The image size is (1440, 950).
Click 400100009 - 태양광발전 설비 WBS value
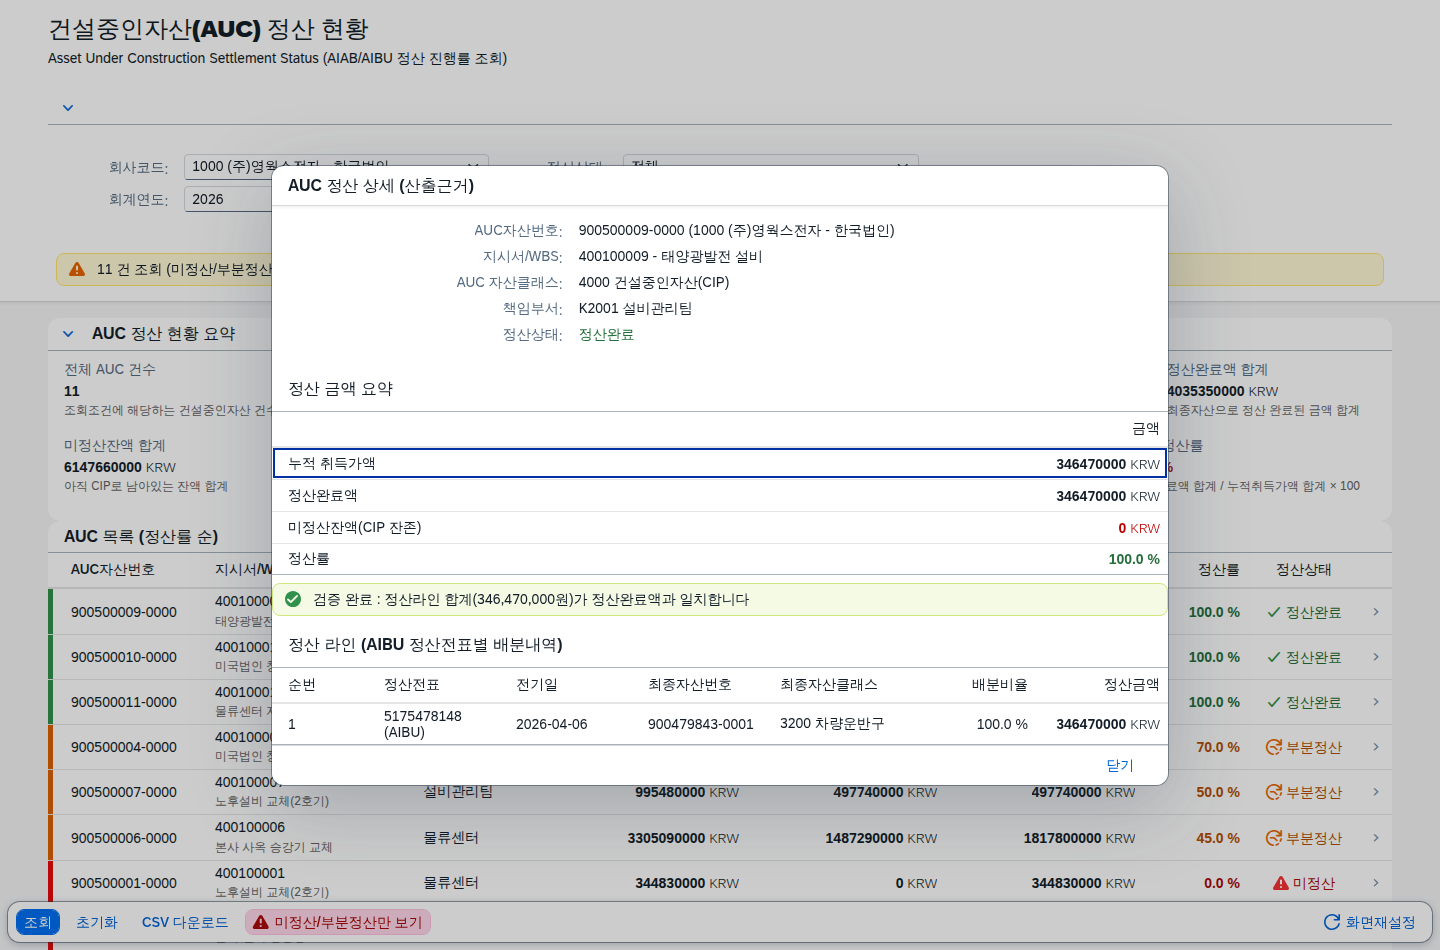coord(670,257)
